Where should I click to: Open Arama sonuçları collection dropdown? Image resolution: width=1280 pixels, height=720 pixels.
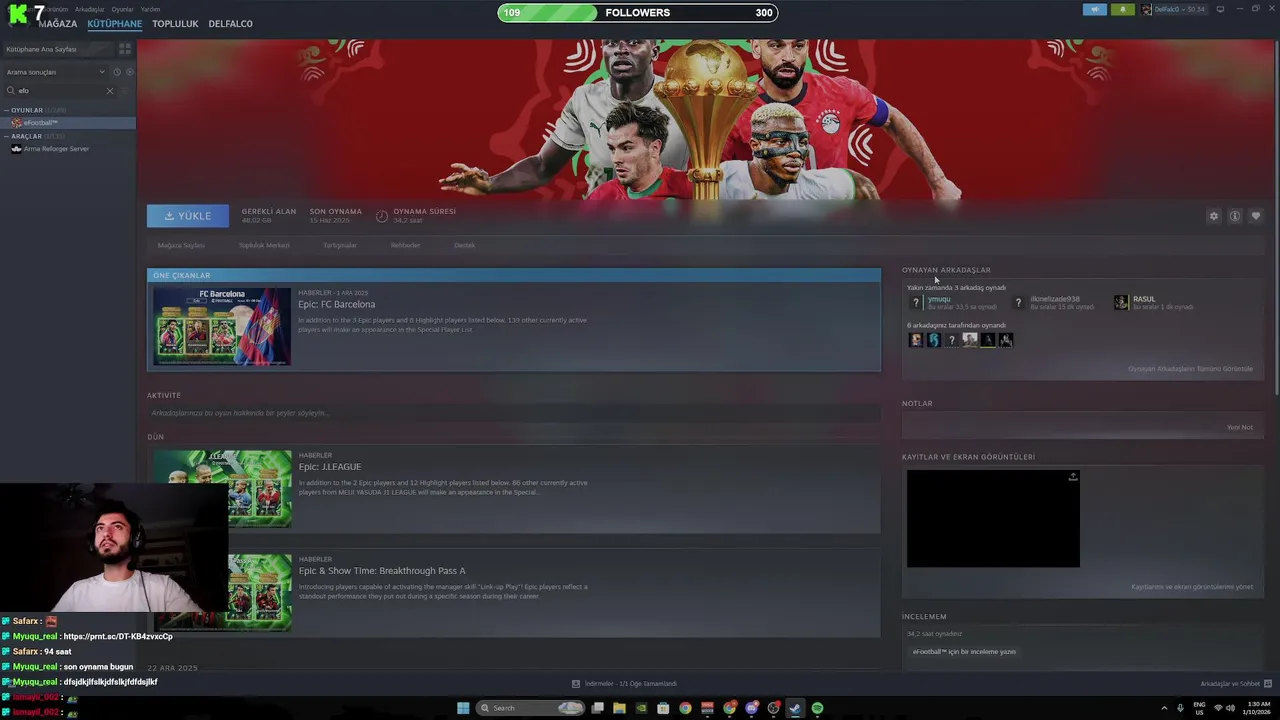tap(55, 72)
